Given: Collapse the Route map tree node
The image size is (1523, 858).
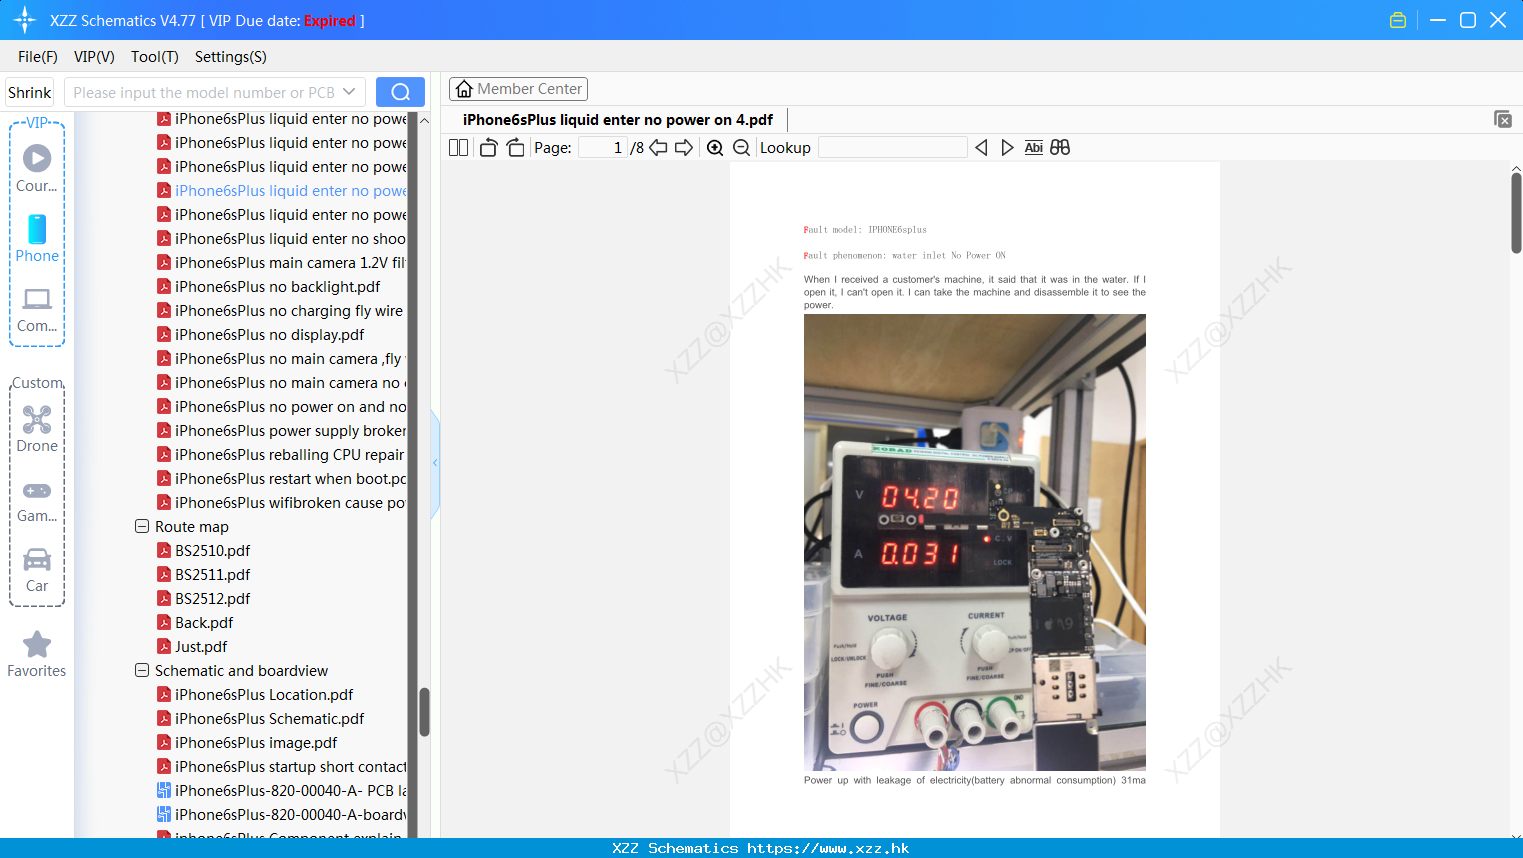Looking at the screenshot, I should (x=142, y=526).
